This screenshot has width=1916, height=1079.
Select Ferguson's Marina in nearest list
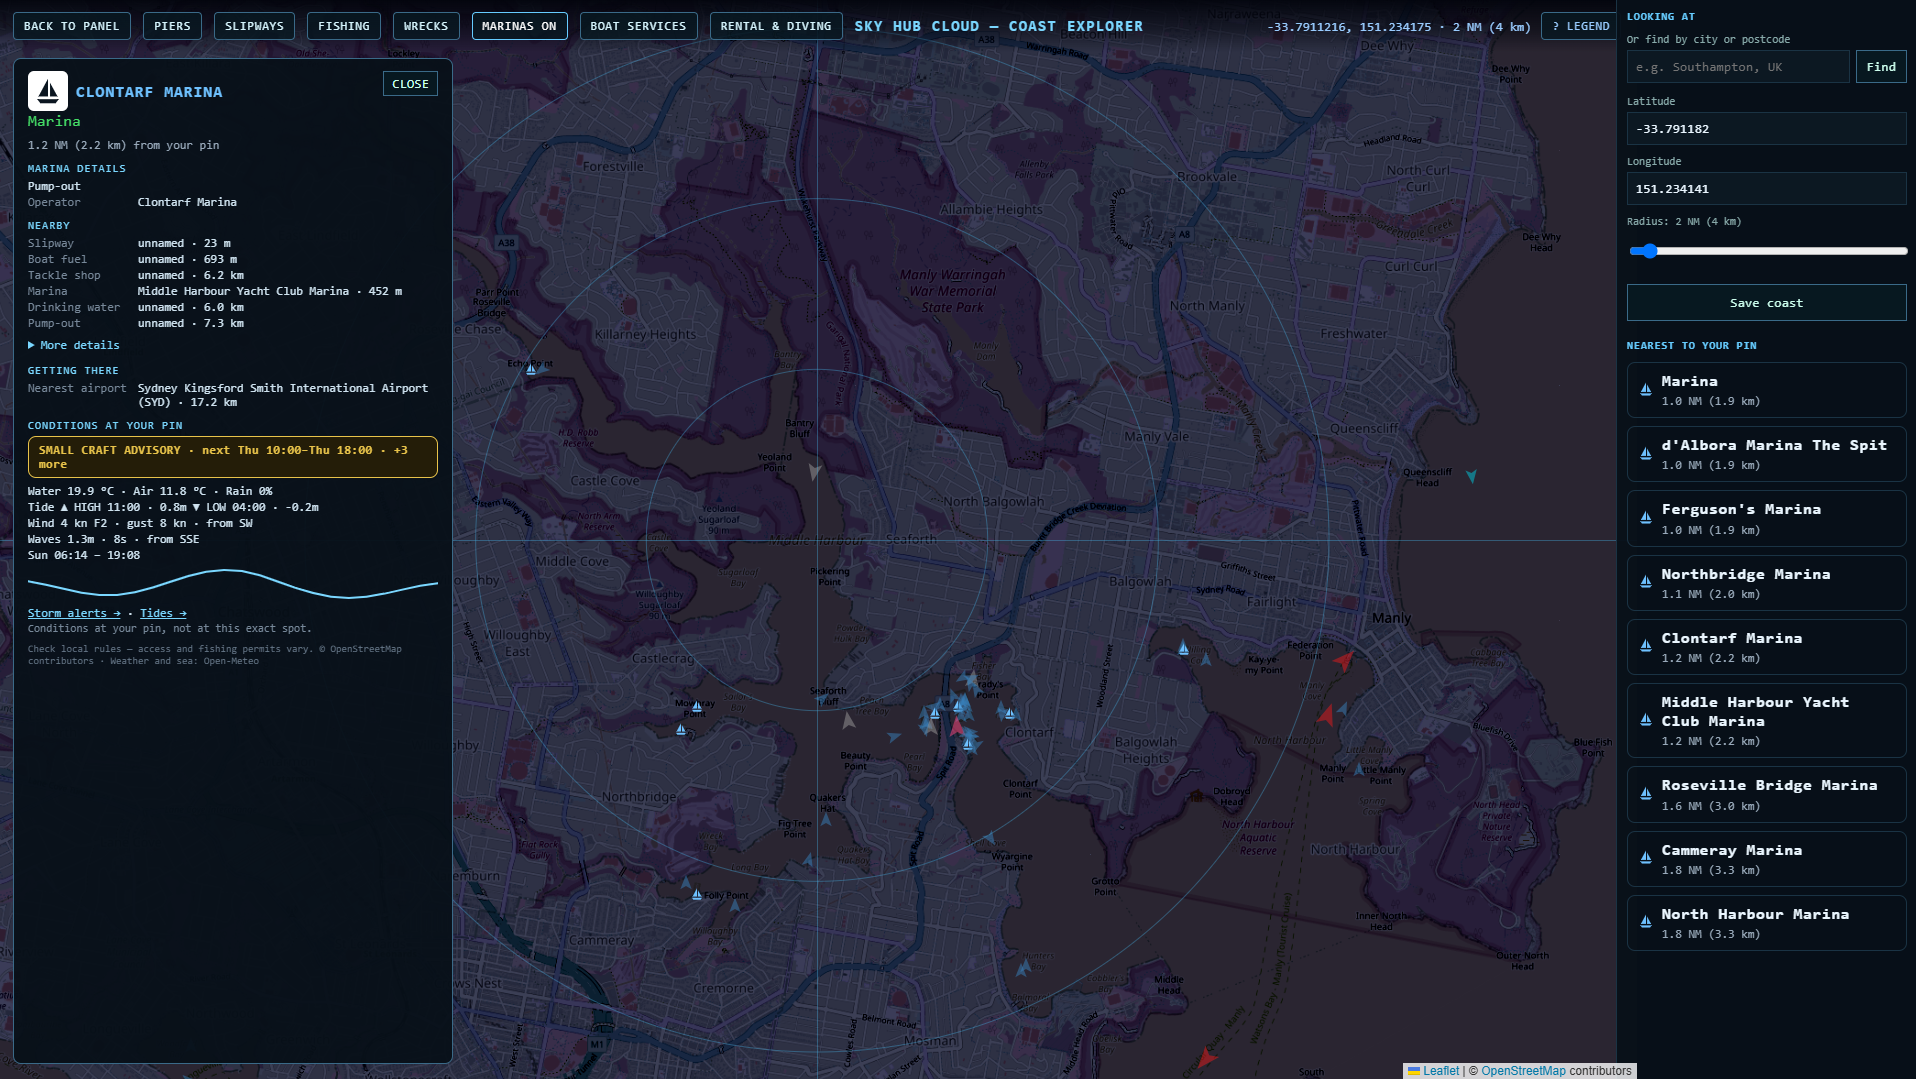coord(1766,518)
